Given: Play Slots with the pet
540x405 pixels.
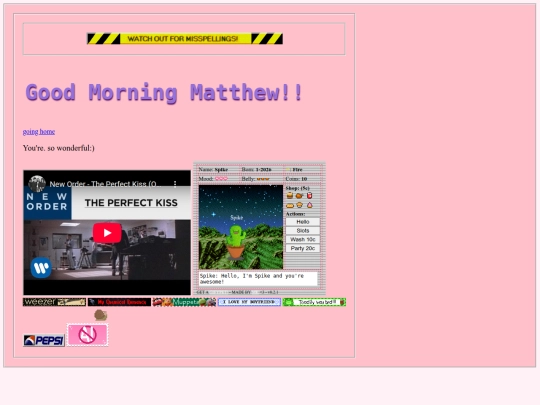Looking at the screenshot, I should (303, 231).
